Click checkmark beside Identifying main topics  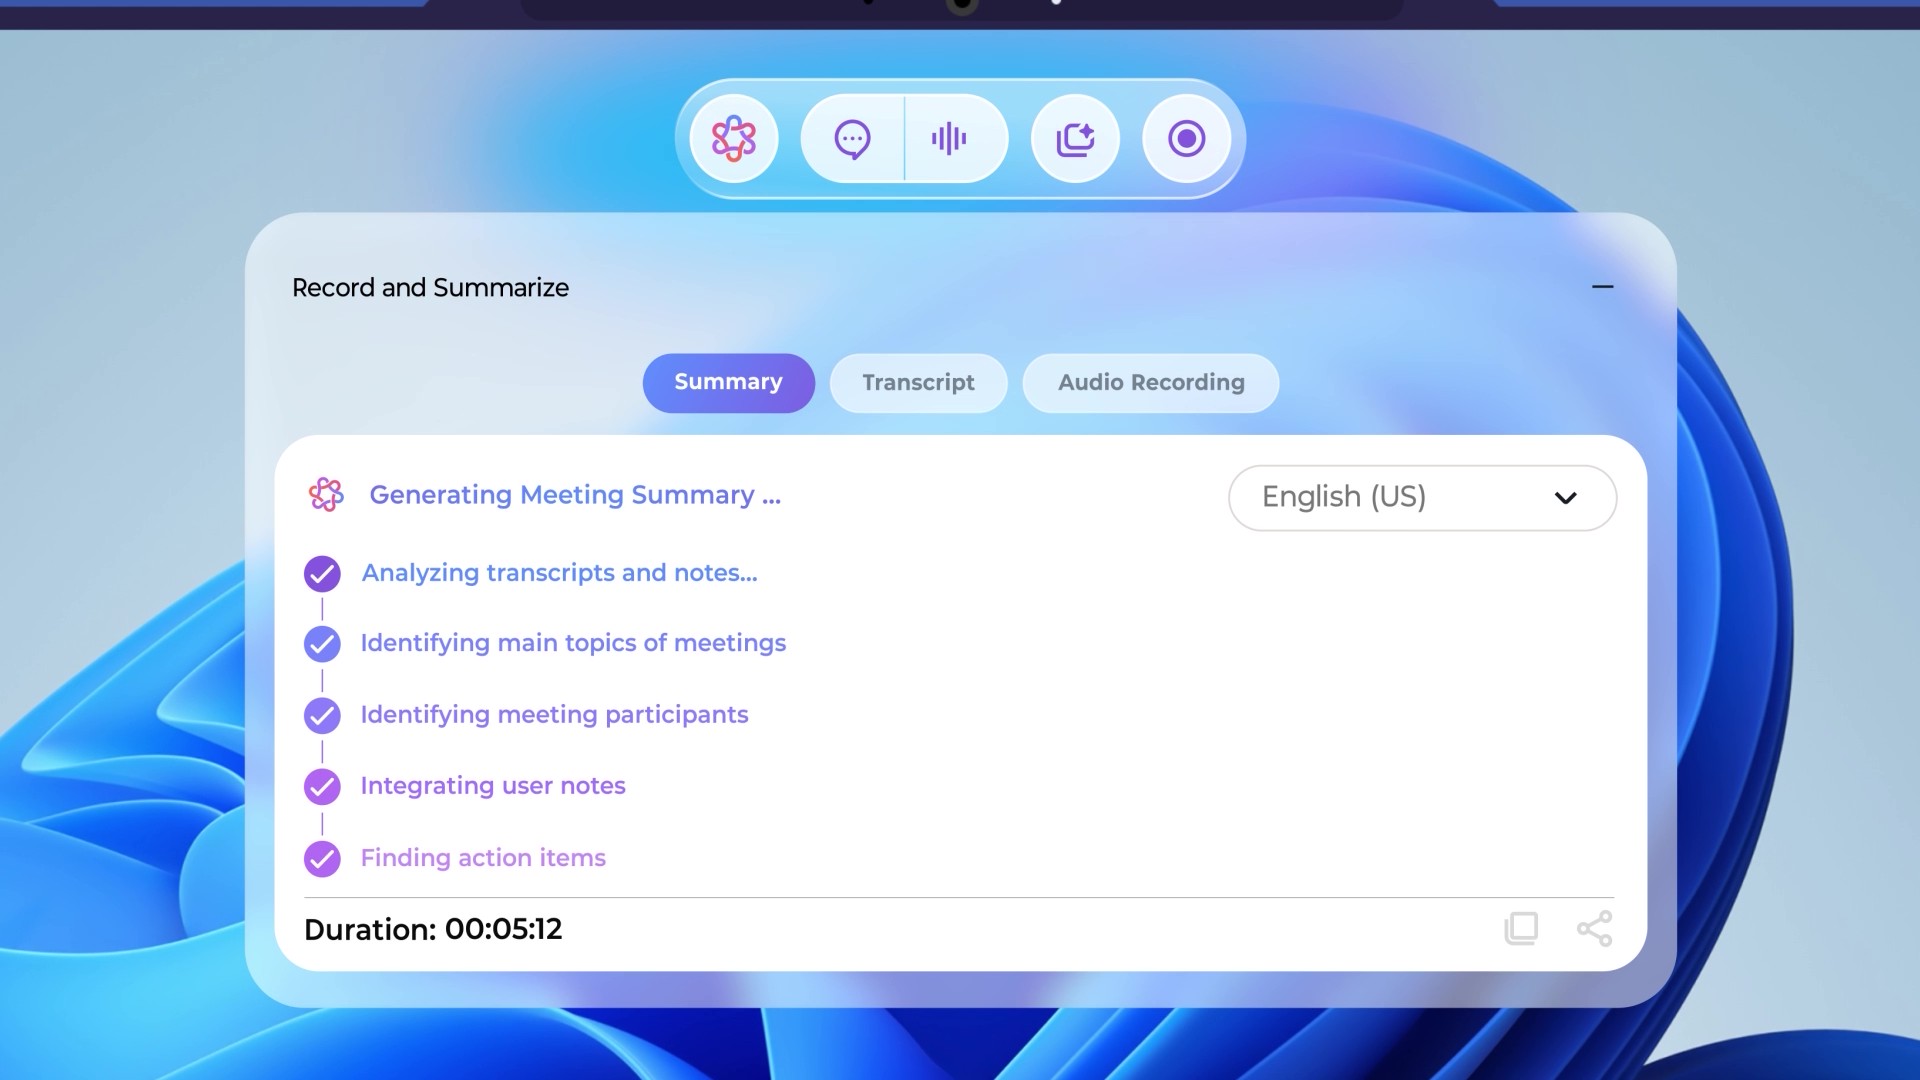(322, 644)
